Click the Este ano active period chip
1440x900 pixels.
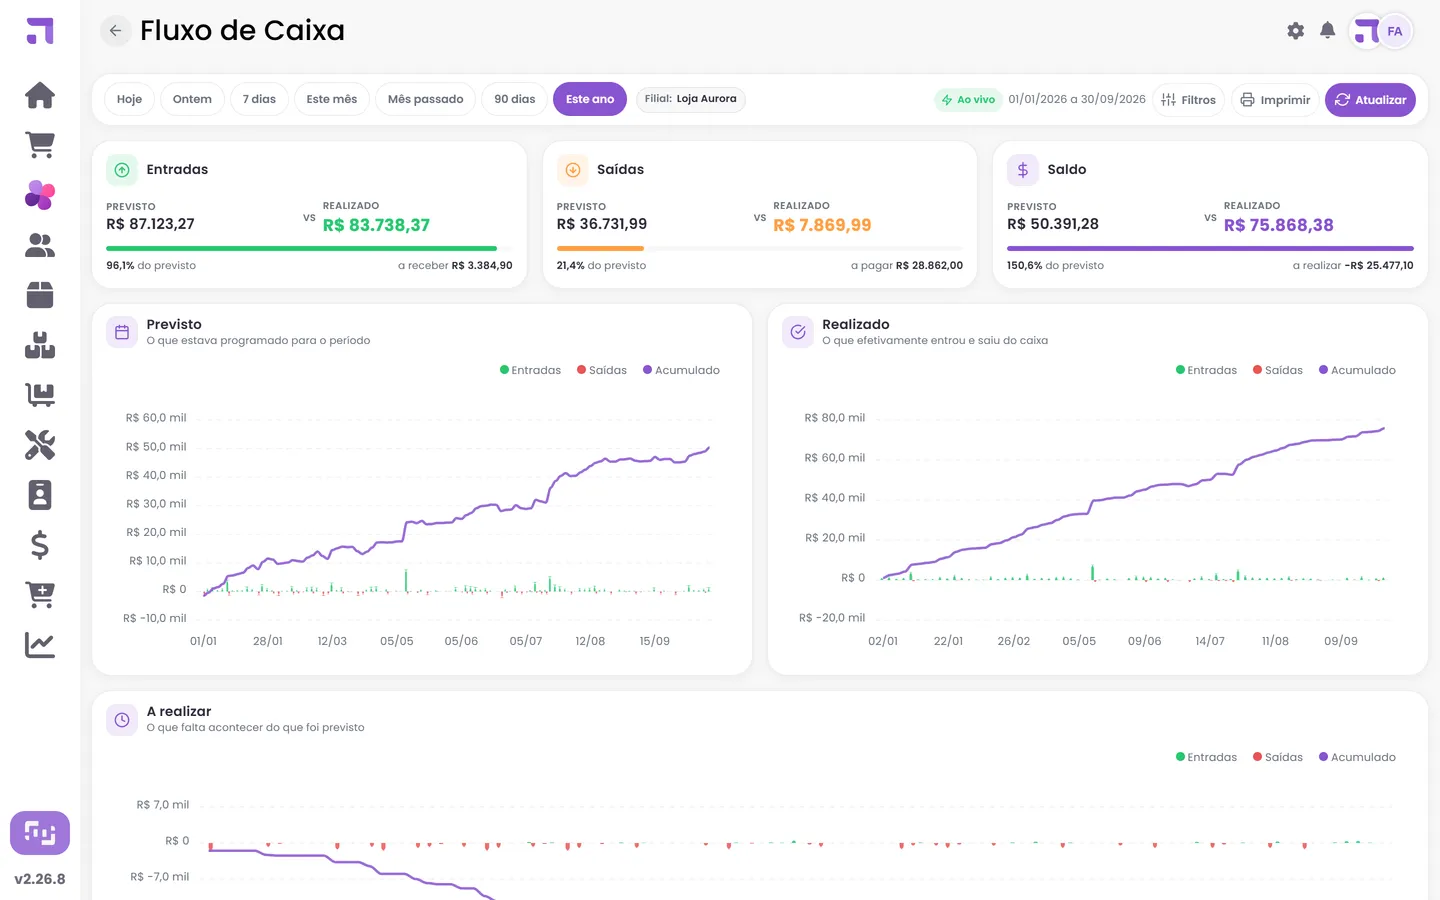pos(590,99)
